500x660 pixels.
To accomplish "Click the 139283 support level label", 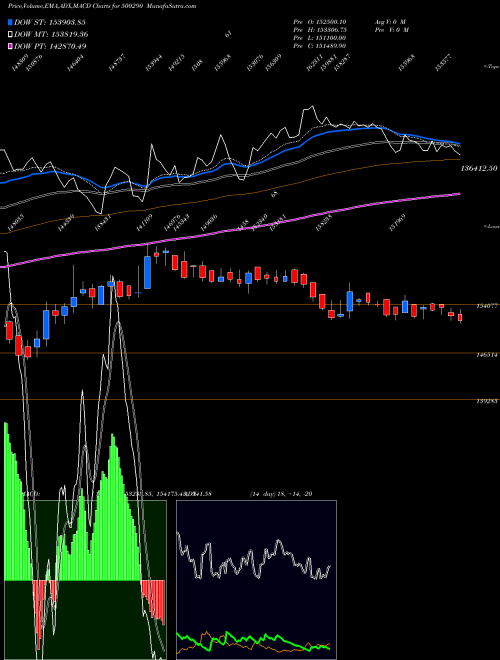I will pos(487,402).
